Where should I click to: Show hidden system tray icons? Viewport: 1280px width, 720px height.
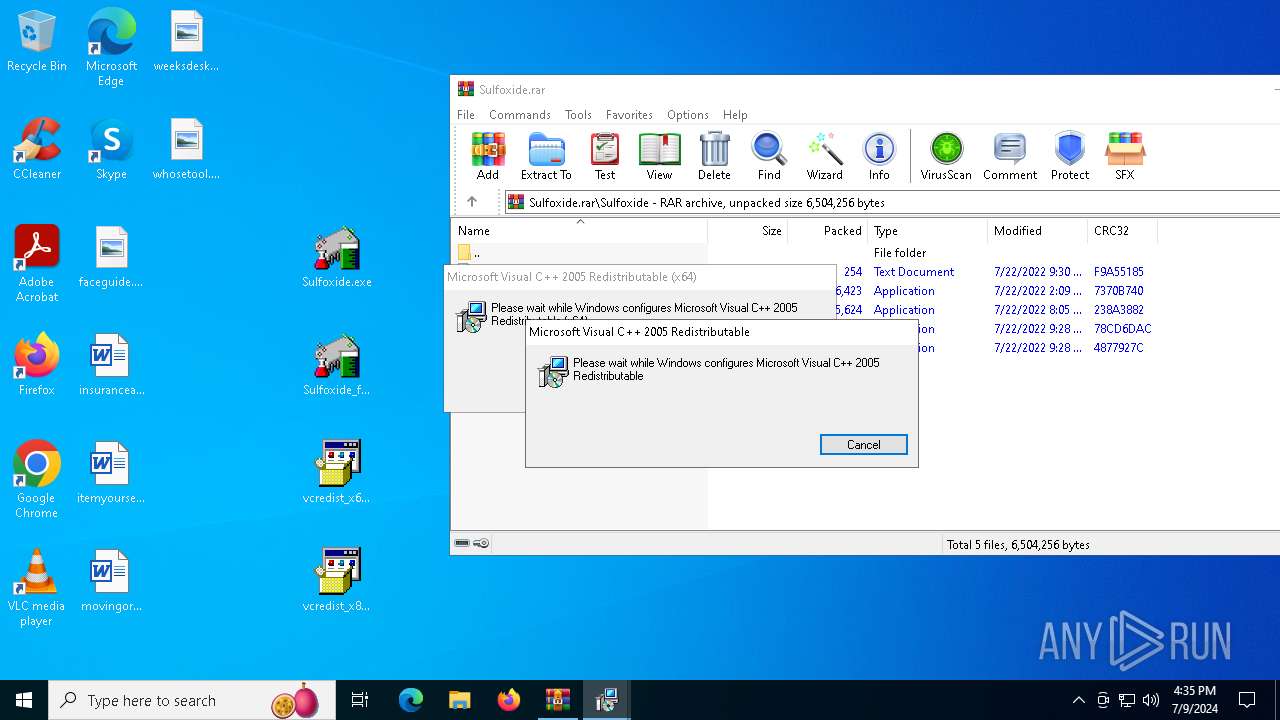[1078, 700]
